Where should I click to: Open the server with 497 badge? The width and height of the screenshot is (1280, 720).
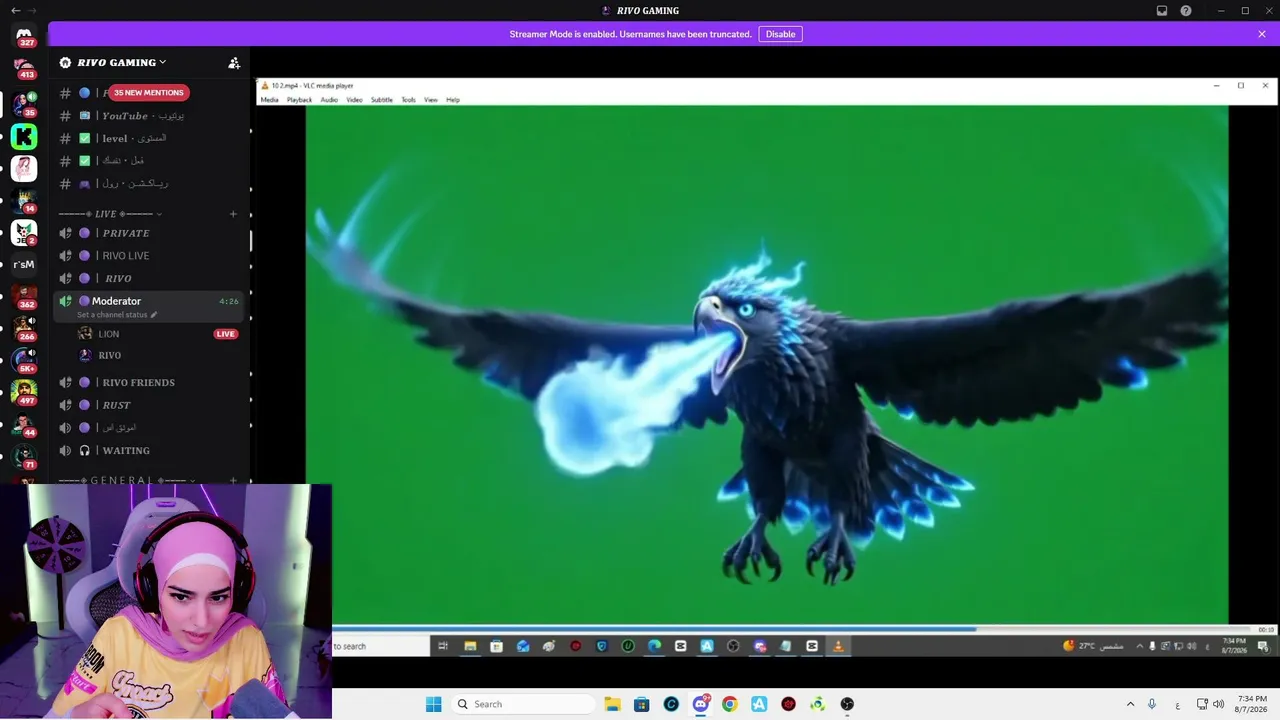click(24, 393)
